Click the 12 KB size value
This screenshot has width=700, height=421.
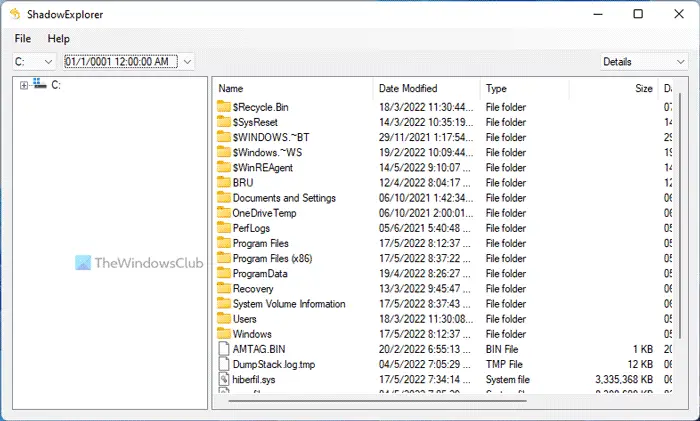pos(640,365)
